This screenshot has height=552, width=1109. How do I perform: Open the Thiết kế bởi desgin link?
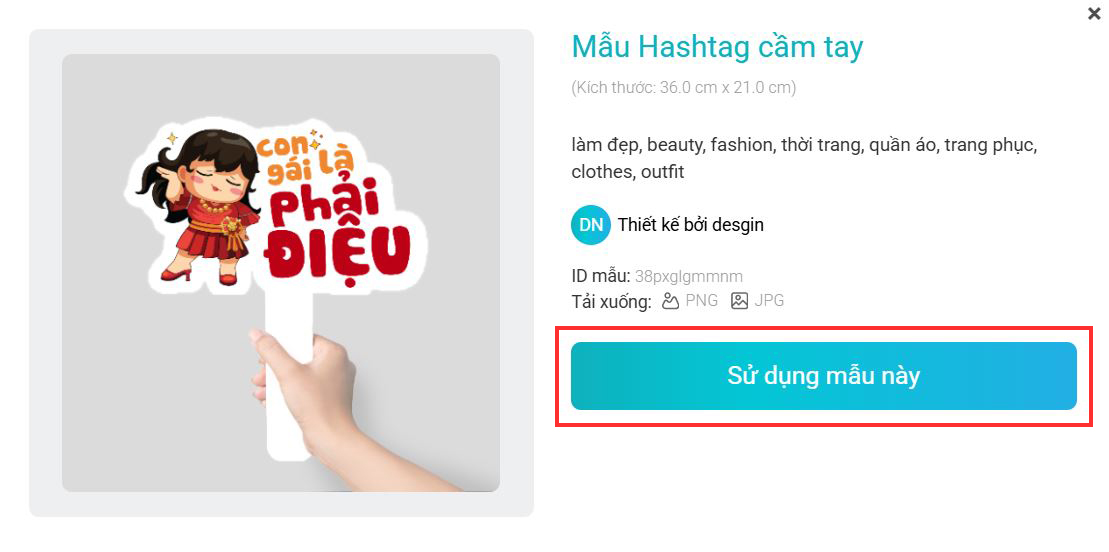tap(690, 225)
